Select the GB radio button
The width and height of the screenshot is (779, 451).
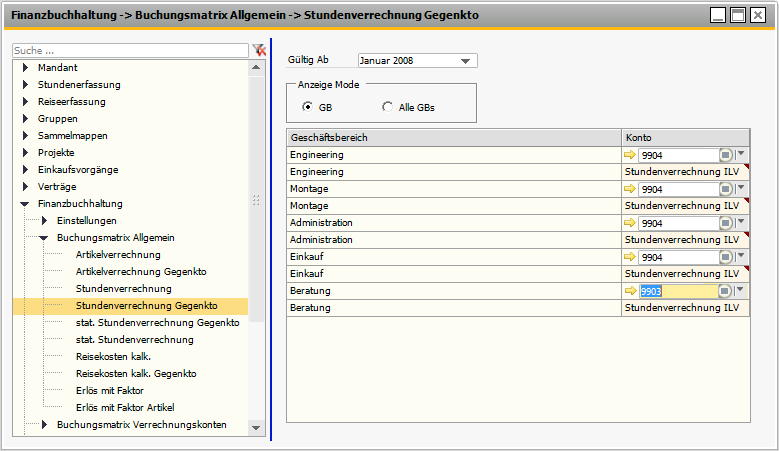pos(308,107)
